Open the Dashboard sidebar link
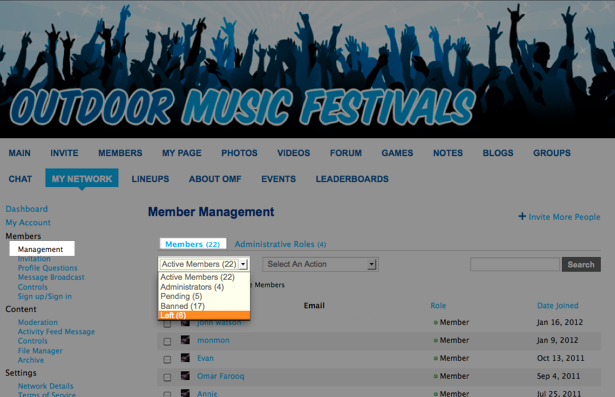The image size is (615, 397). point(27,209)
